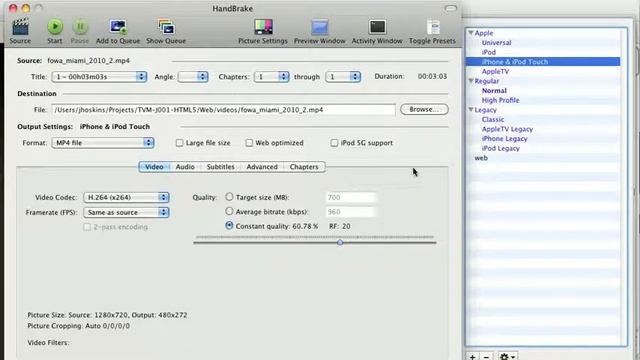Select the Universal preset
This screenshot has width=640, height=360.
pos(496,42)
